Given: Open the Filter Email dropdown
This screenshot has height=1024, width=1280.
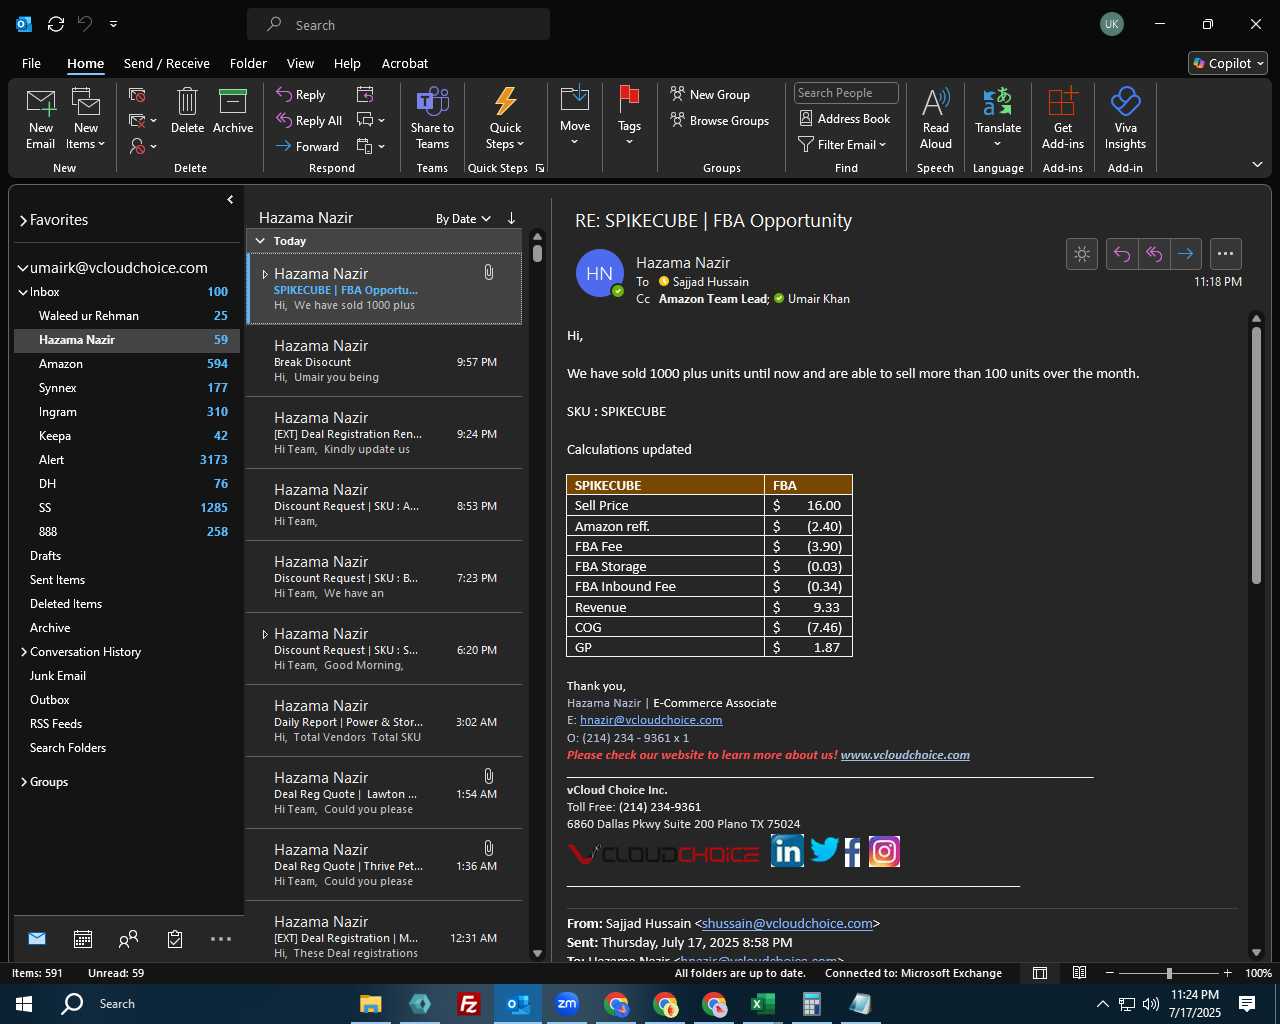Looking at the screenshot, I should click(x=843, y=144).
